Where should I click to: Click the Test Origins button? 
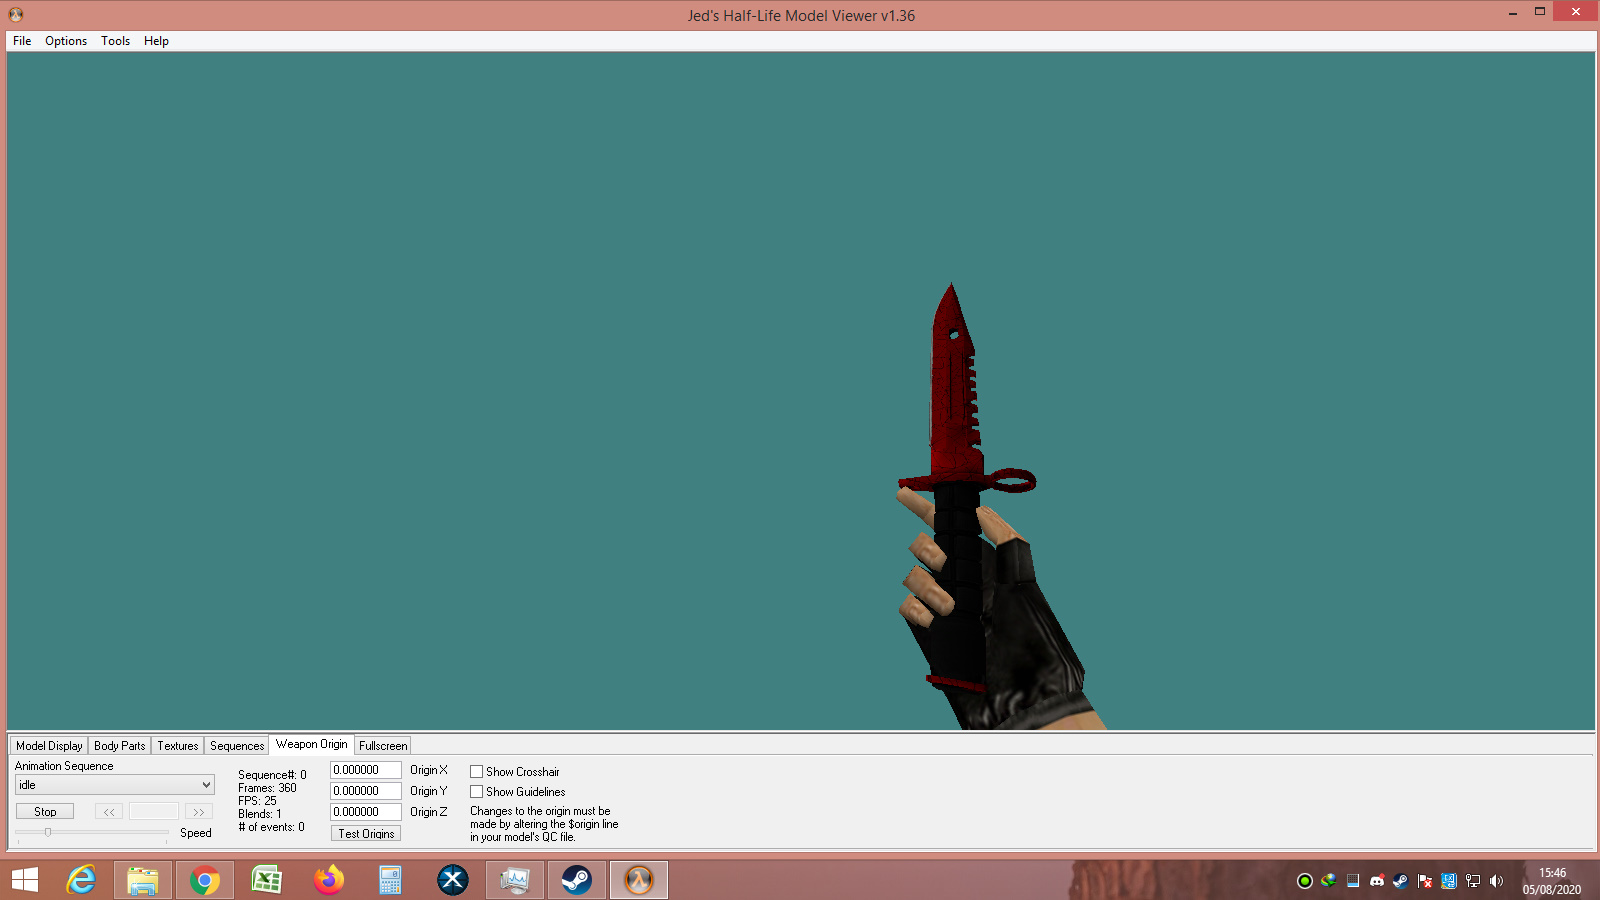[366, 833]
